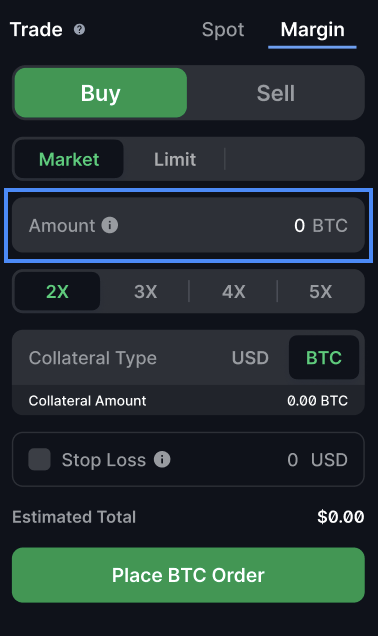Open the Amount info tooltip icon
Viewport: 378px width, 636px height.
(x=110, y=225)
